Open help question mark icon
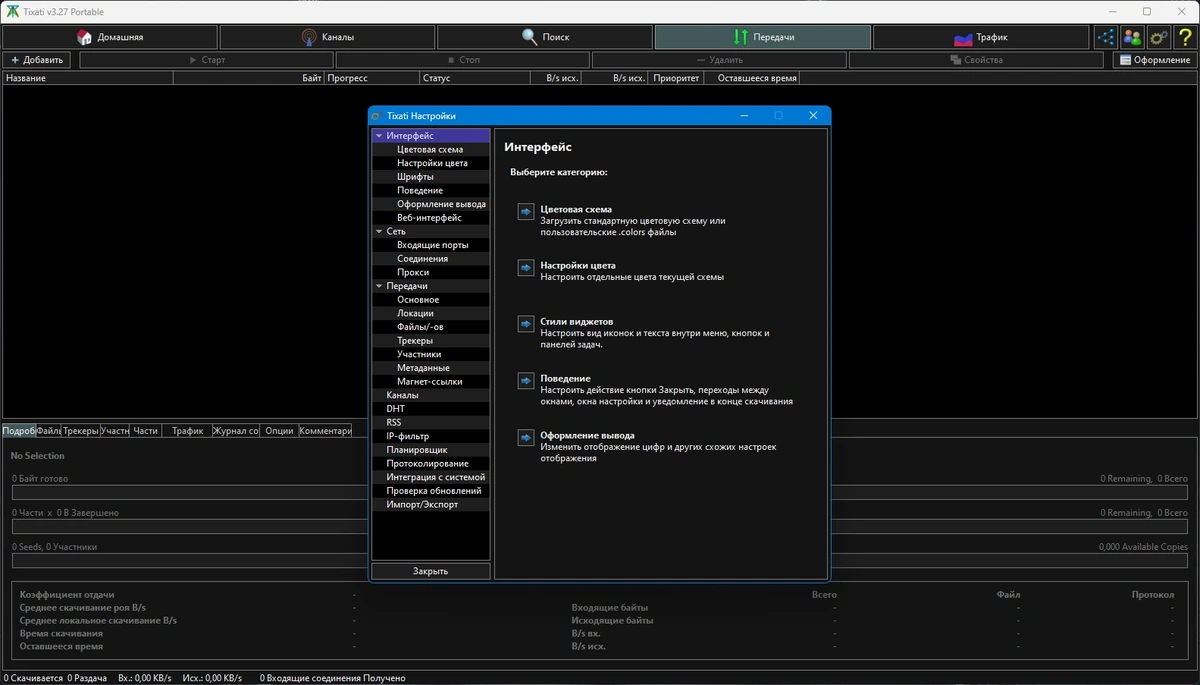Screen dimensions: 1200x685 (x=1184, y=37)
